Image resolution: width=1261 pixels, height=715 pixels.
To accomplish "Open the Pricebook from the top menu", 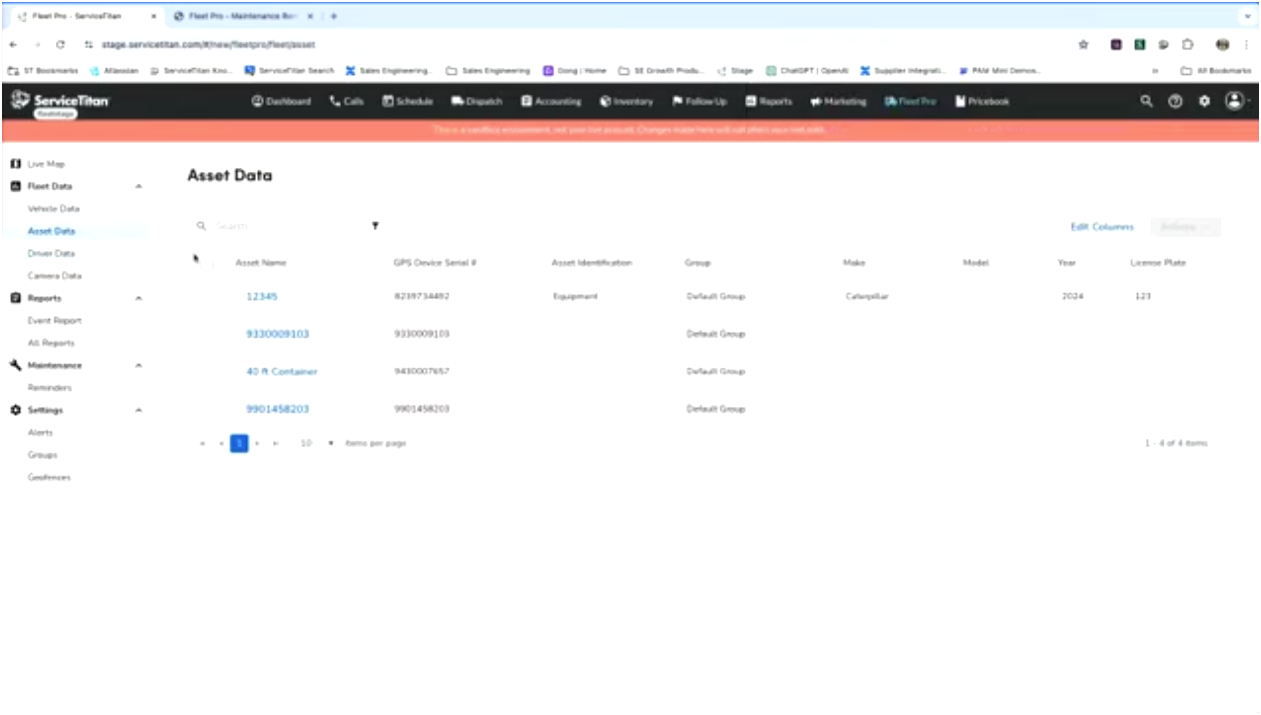I will [x=984, y=101].
